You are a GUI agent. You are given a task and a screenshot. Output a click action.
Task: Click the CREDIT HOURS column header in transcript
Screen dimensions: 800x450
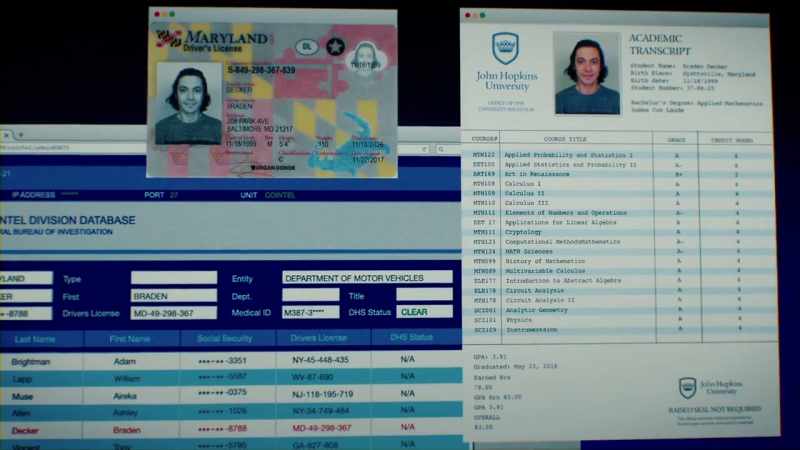(x=732, y=140)
